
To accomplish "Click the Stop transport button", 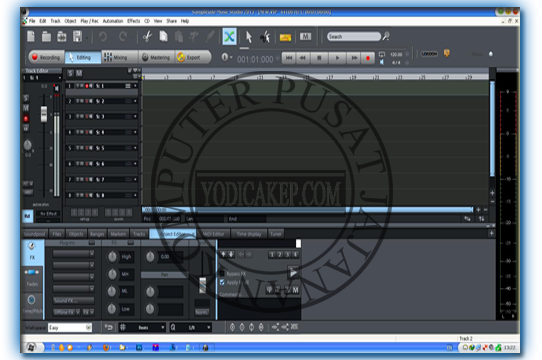I will 319,58.
